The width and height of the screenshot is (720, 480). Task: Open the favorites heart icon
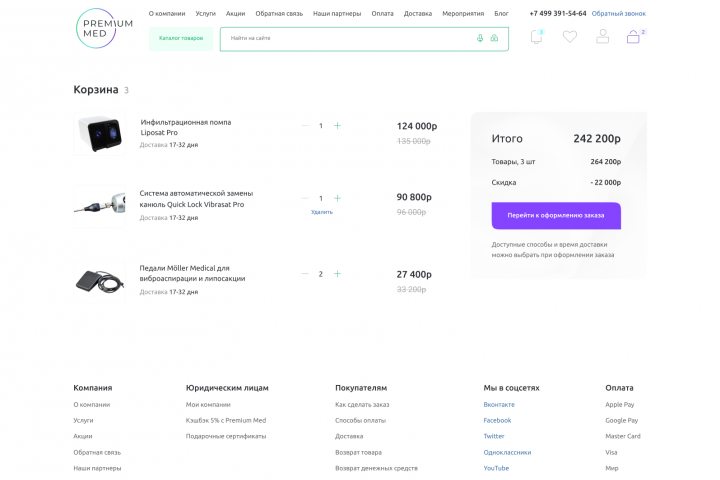[x=570, y=37]
